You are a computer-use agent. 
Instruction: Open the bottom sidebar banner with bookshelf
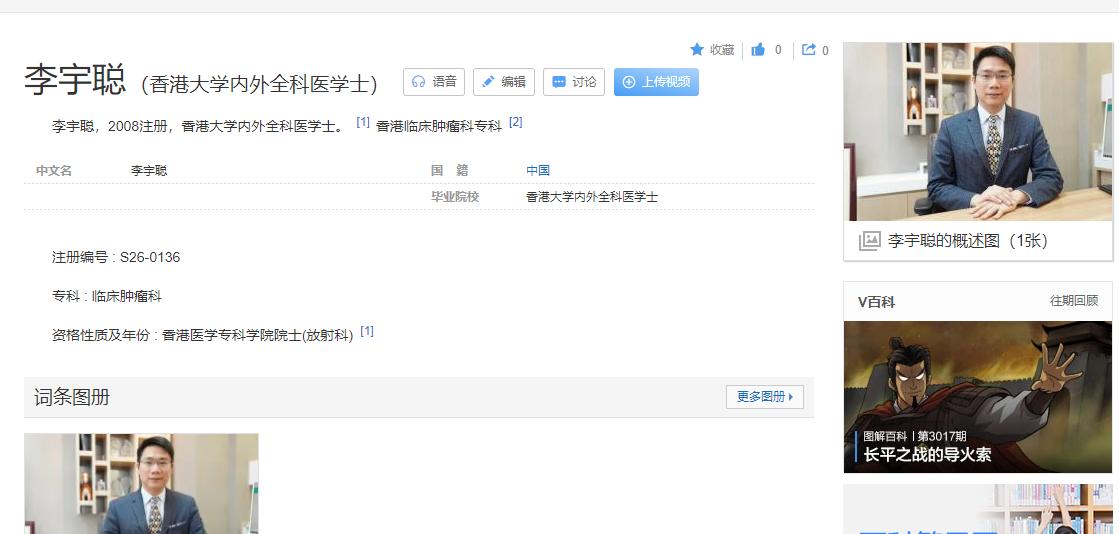click(977, 510)
